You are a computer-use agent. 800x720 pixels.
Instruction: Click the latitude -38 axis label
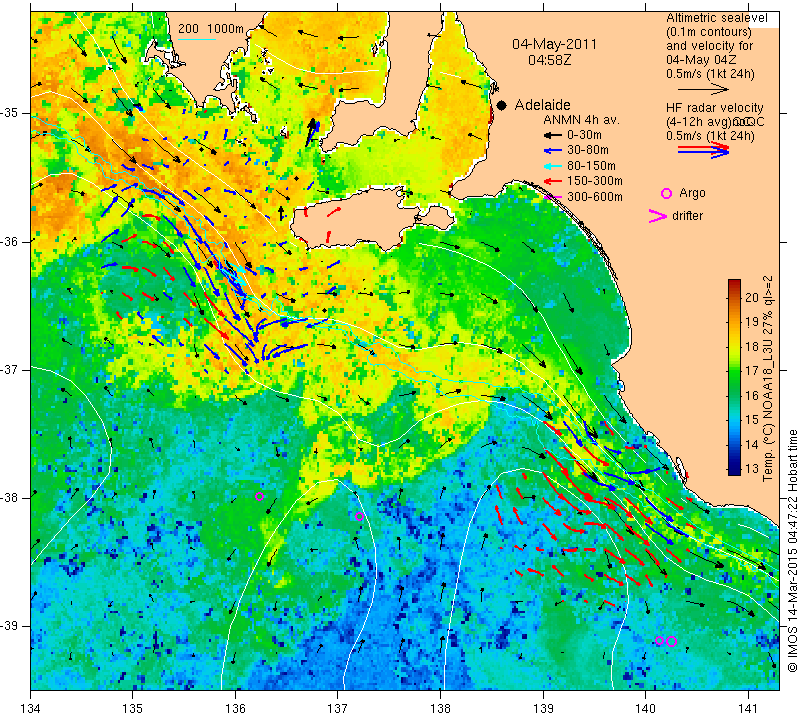point(9,498)
